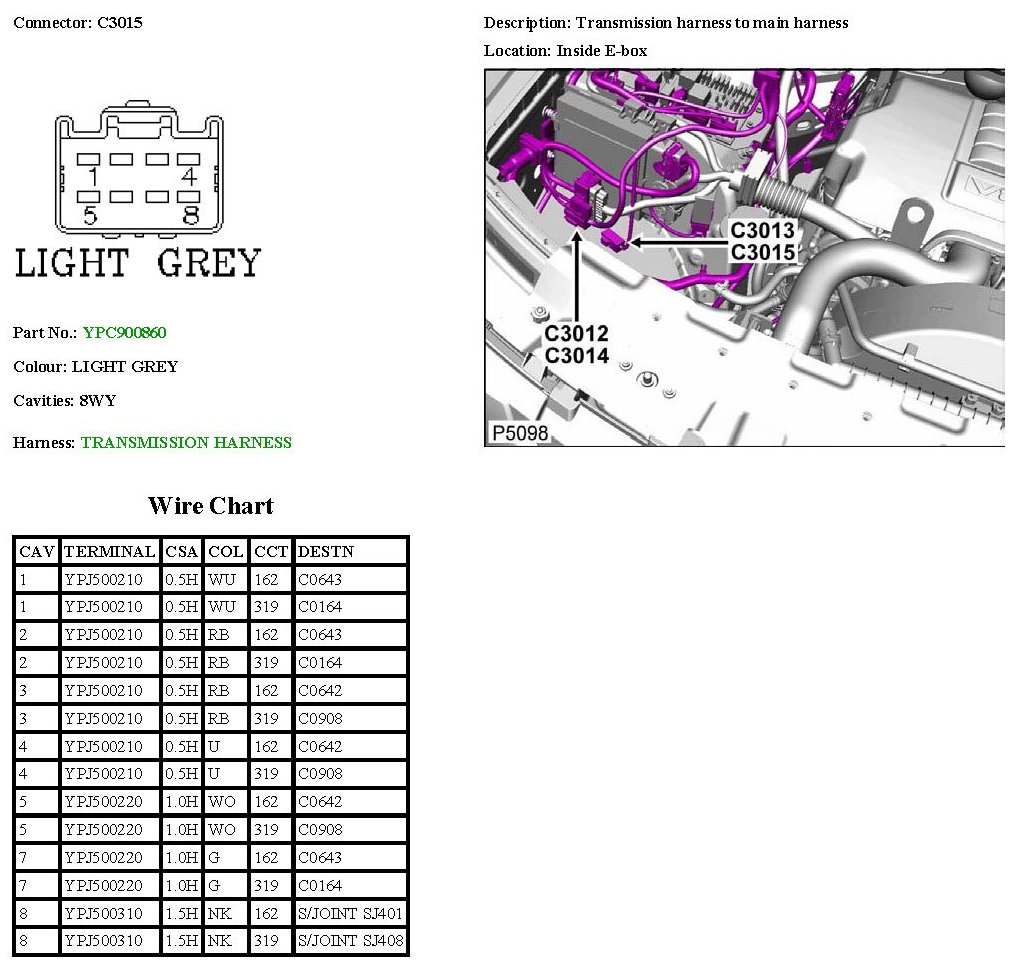This screenshot has width=1020, height=968.
Task: Click pin number 1 in connector diagram
Action: tap(92, 178)
